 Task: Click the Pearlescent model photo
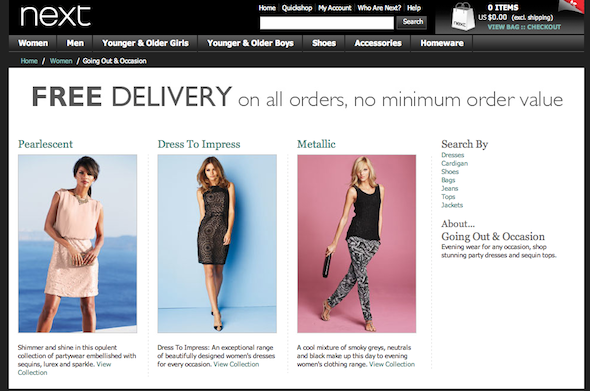(x=78, y=243)
